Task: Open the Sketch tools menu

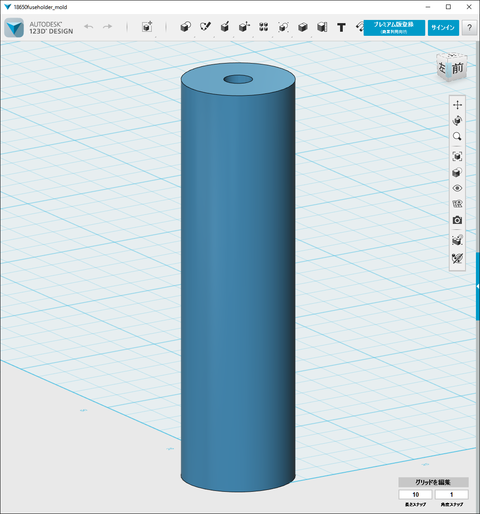Action: click(205, 27)
